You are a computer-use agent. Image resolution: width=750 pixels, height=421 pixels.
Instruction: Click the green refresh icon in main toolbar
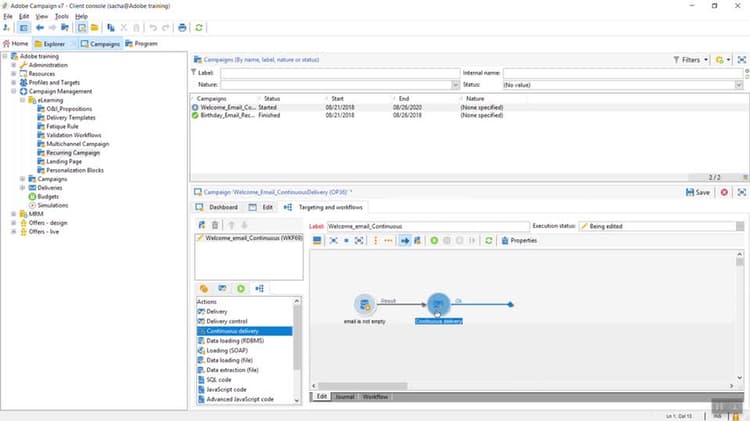point(199,28)
